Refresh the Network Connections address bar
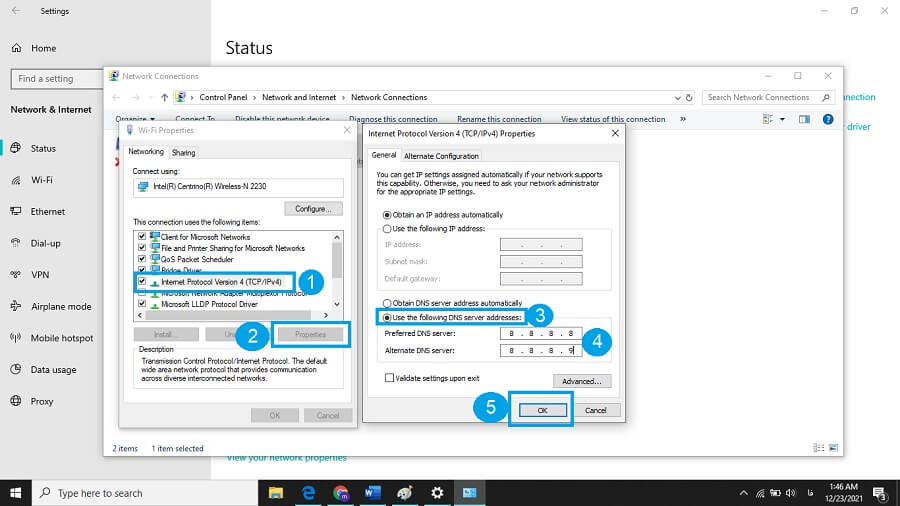Screen dimensions: 900x506 689,98
